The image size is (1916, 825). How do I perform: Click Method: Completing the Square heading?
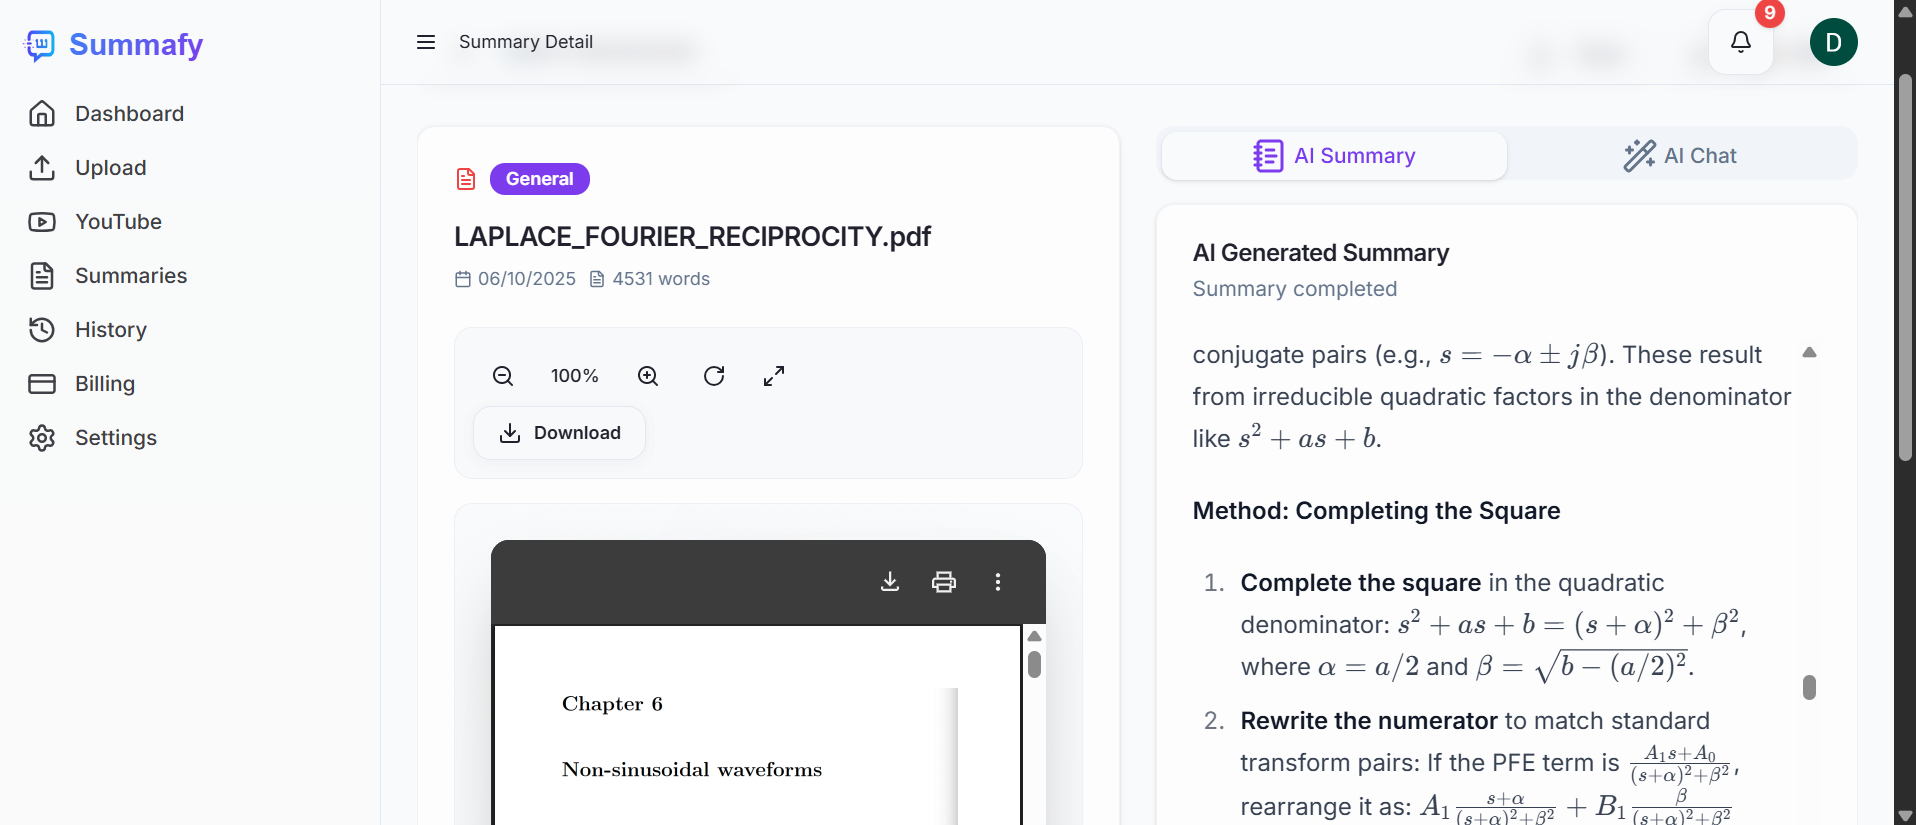pyautogui.click(x=1376, y=511)
